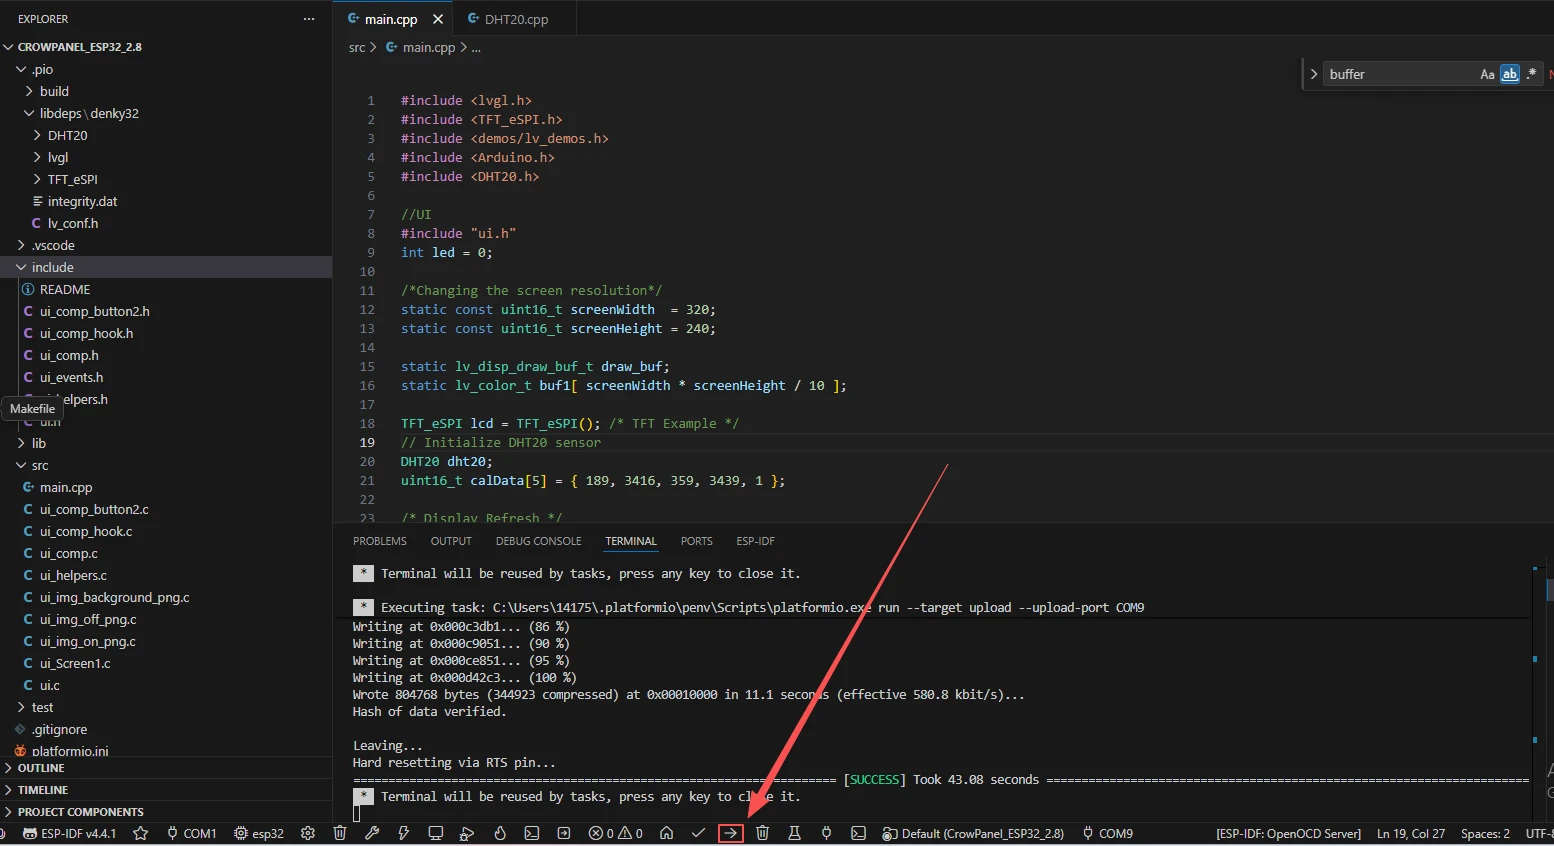The height and width of the screenshot is (846, 1554).
Task: Collapse the include folder
Action: (x=52, y=267)
